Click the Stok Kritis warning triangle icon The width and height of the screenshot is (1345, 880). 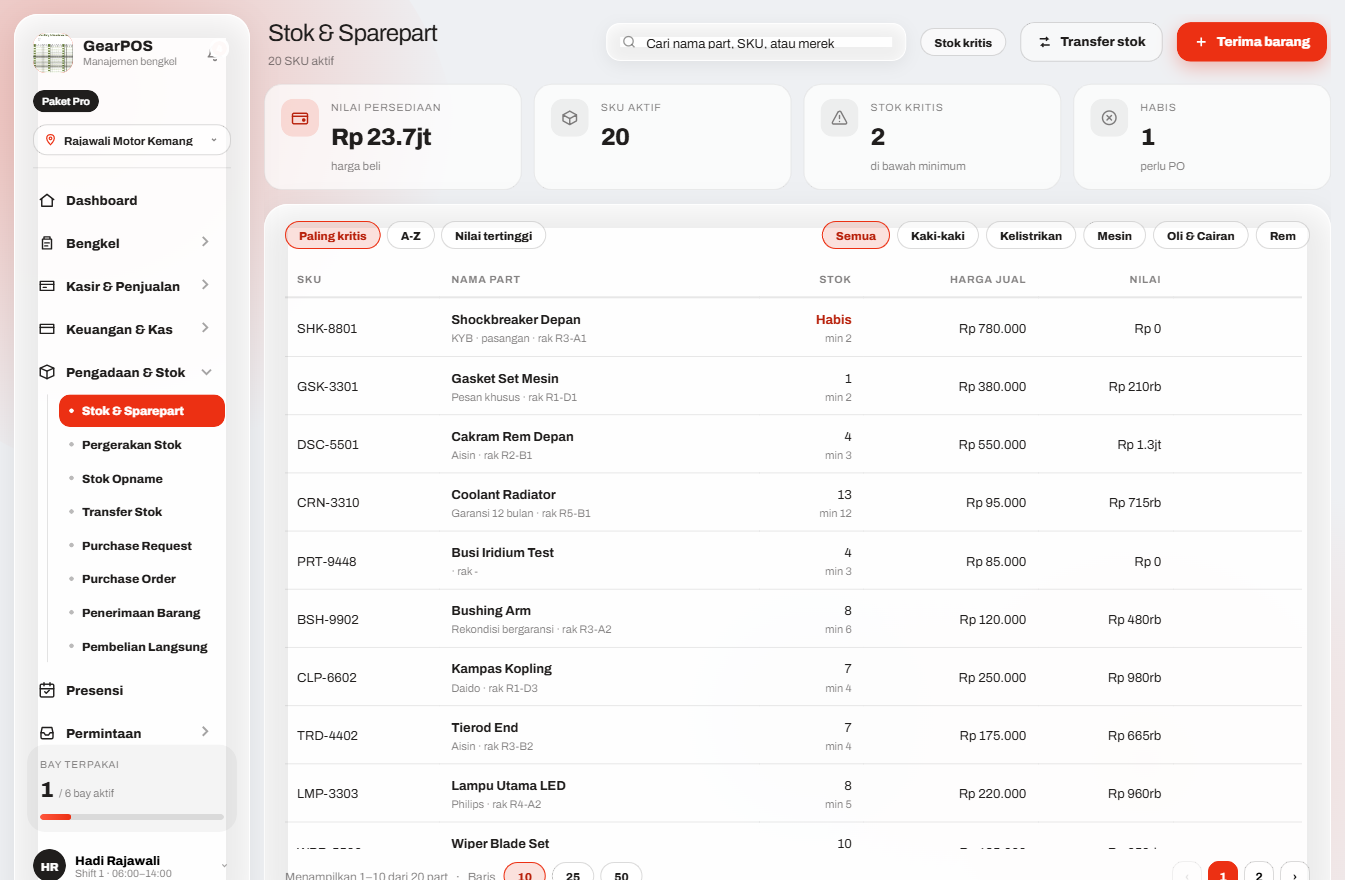tap(839, 118)
